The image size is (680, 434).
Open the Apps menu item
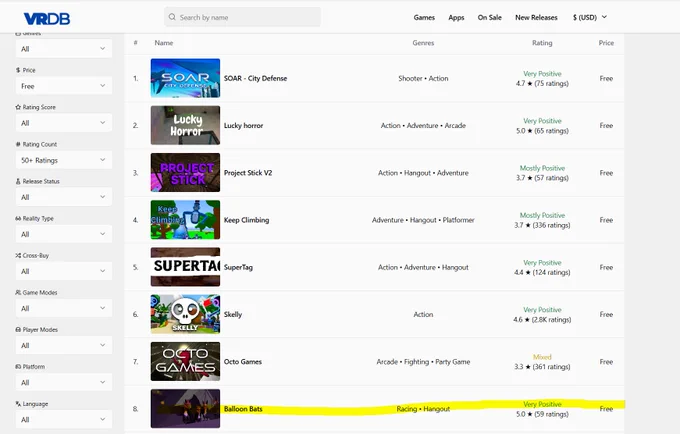(456, 17)
